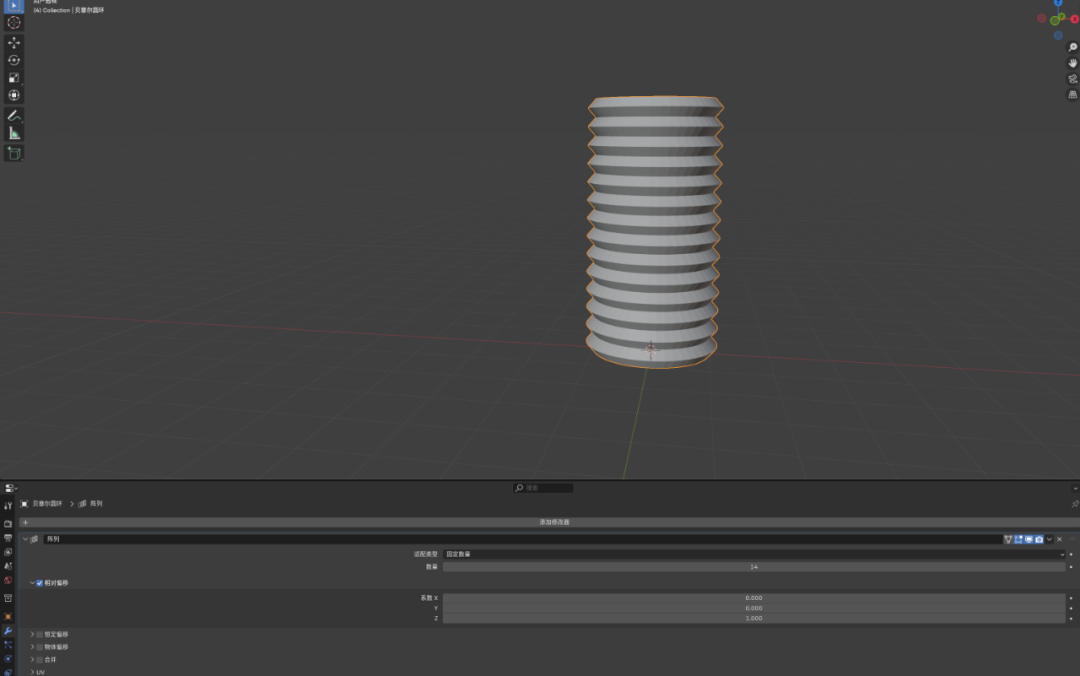Expand the 合并 section
Viewport: 1080px width, 676px height.
(x=32, y=659)
